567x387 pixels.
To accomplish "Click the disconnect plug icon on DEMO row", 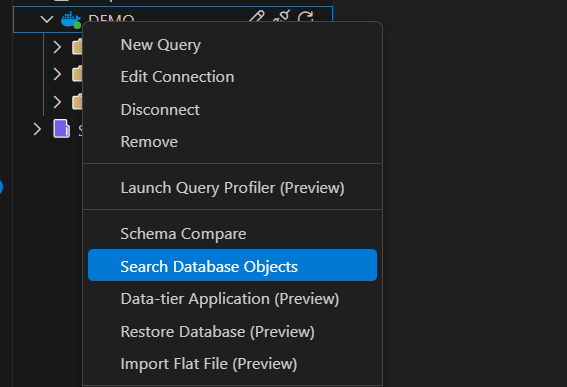I will 281,16.
